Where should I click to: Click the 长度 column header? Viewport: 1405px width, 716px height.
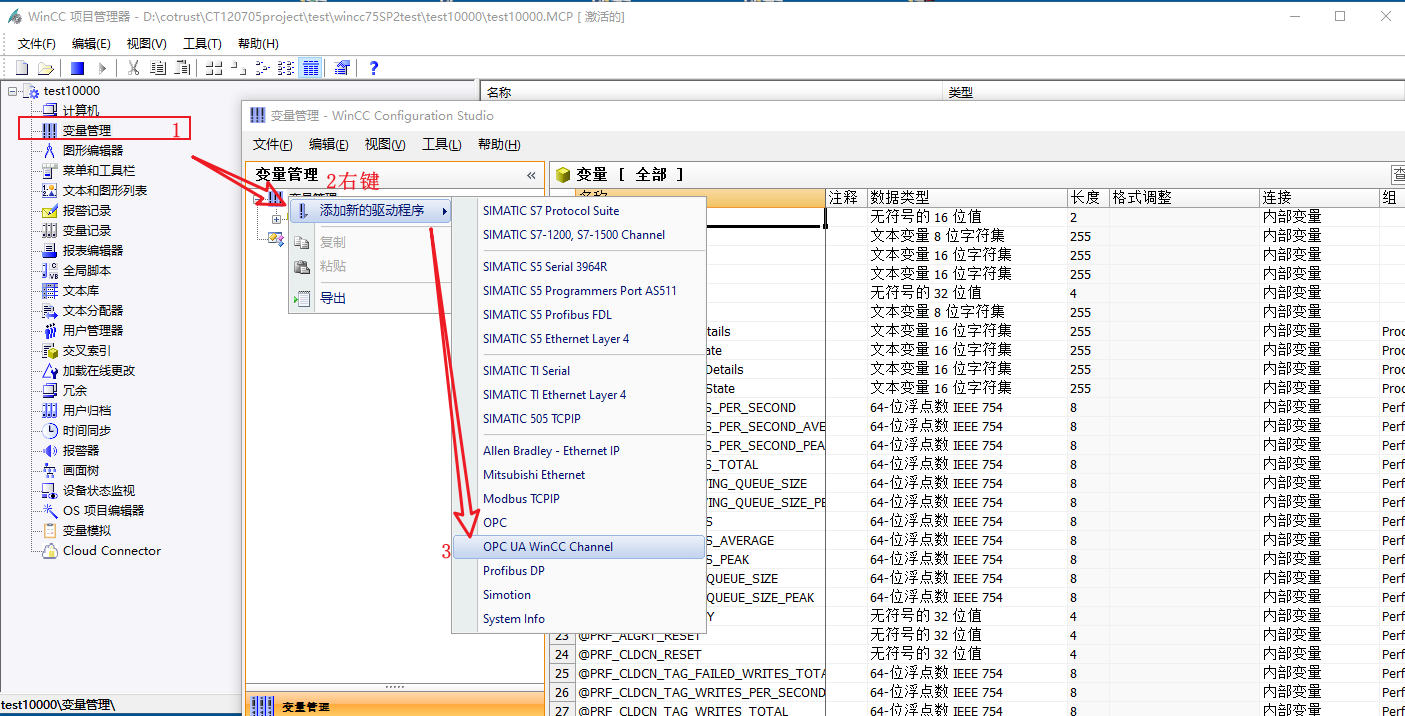coord(1088,198)
